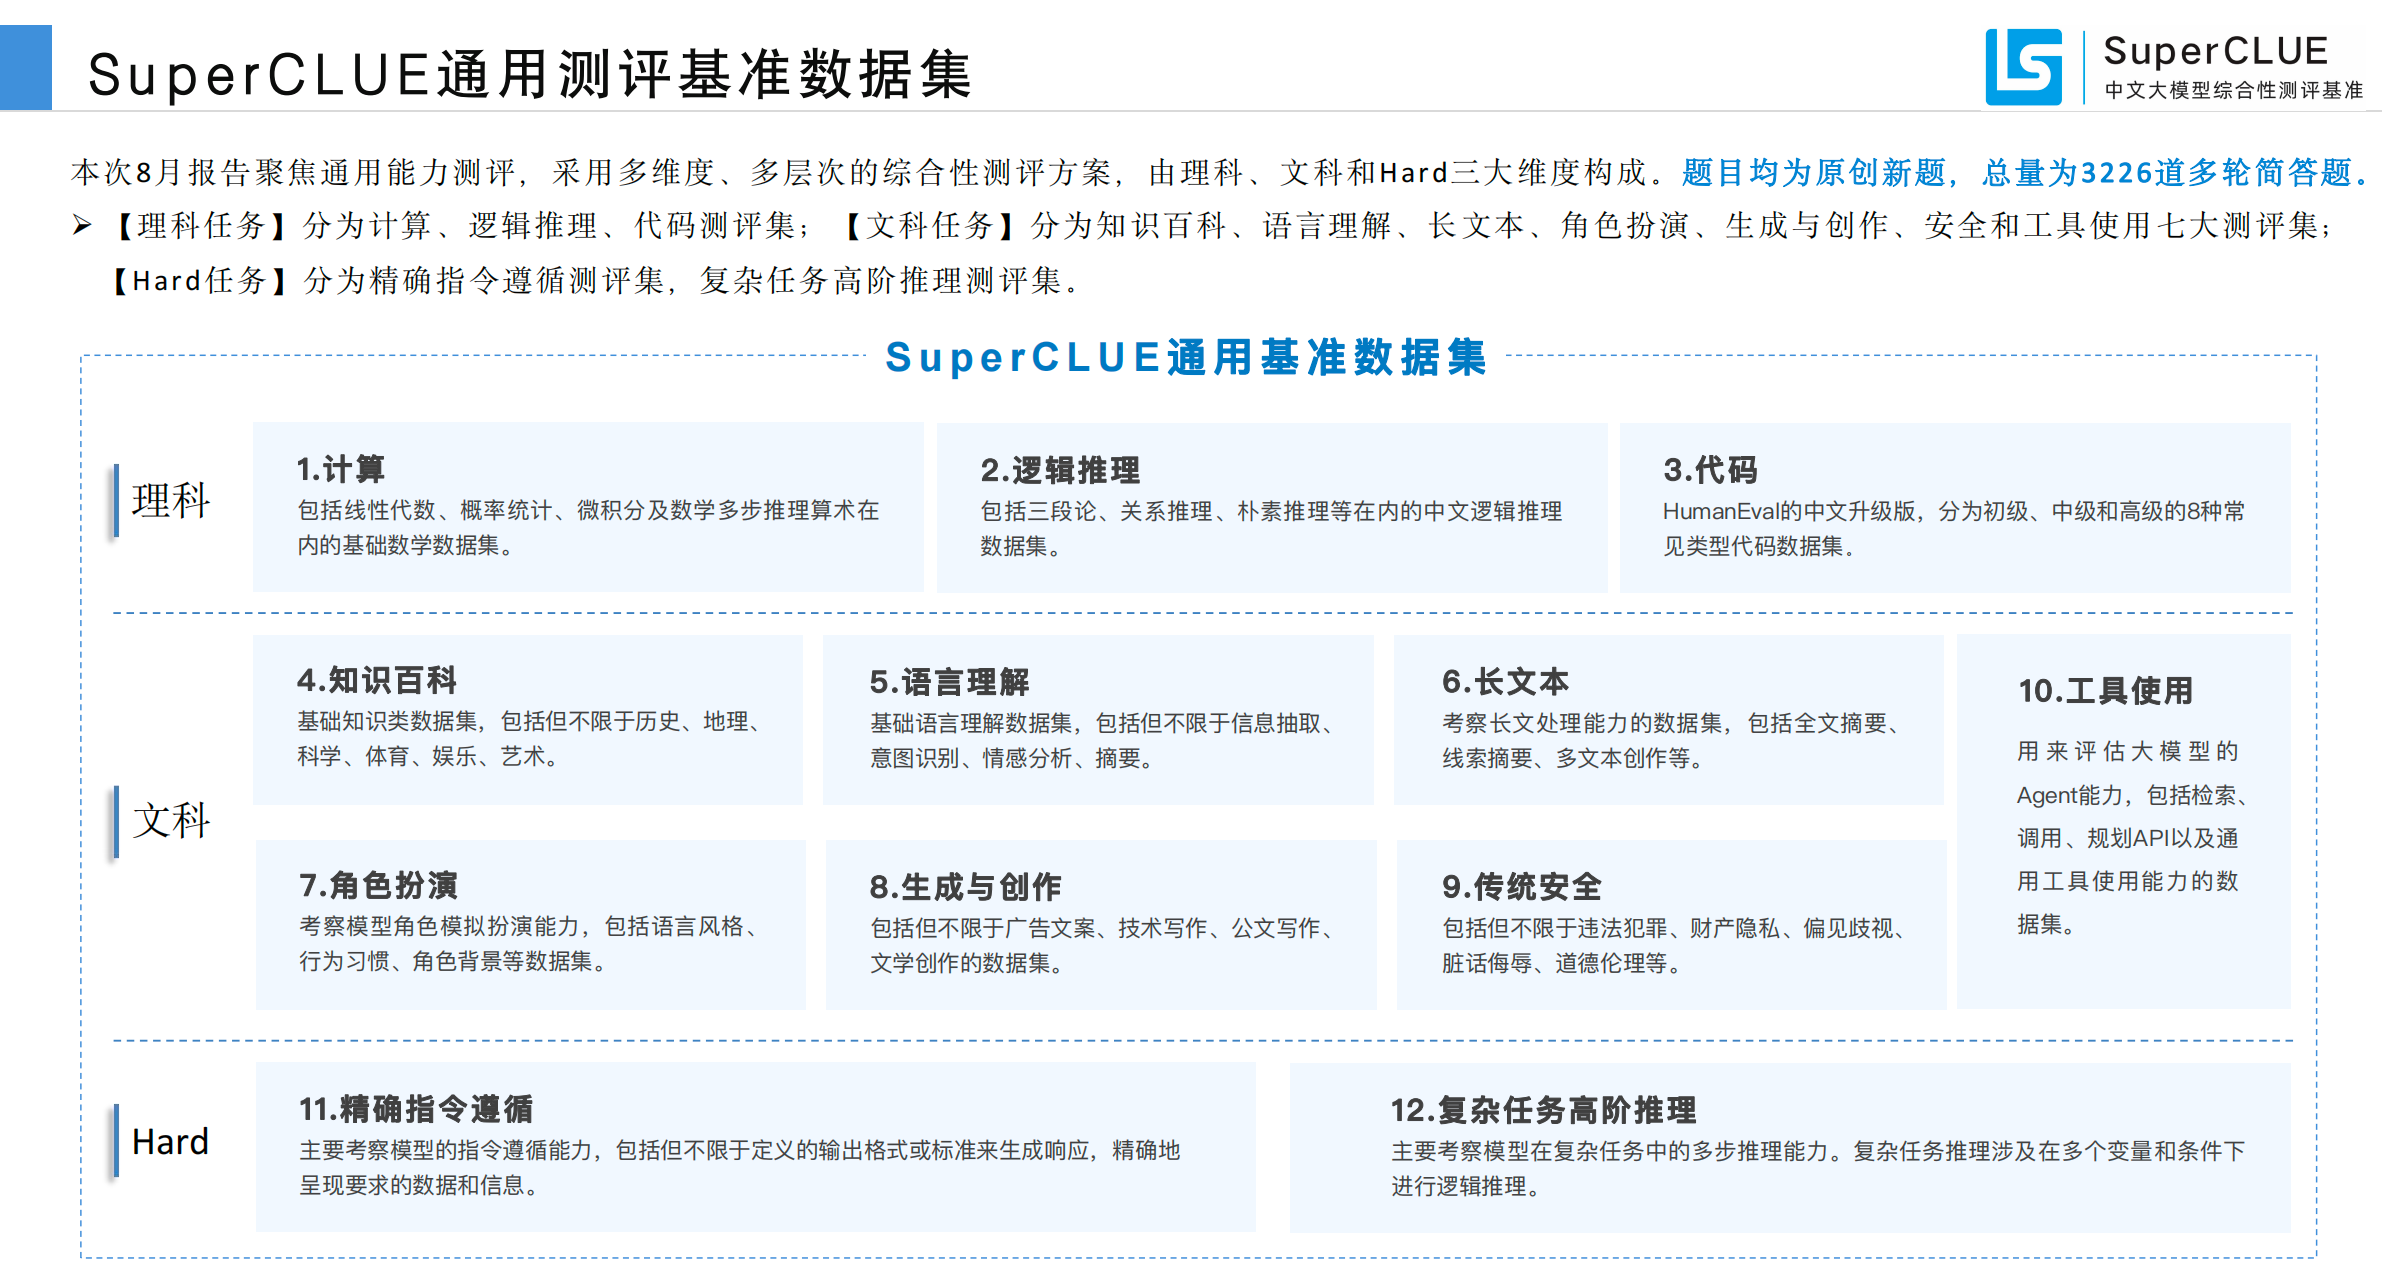The height and width of the screenshot is (1276, 2382).
Task: Select the 1.计算 card
Action: point(587,507)
